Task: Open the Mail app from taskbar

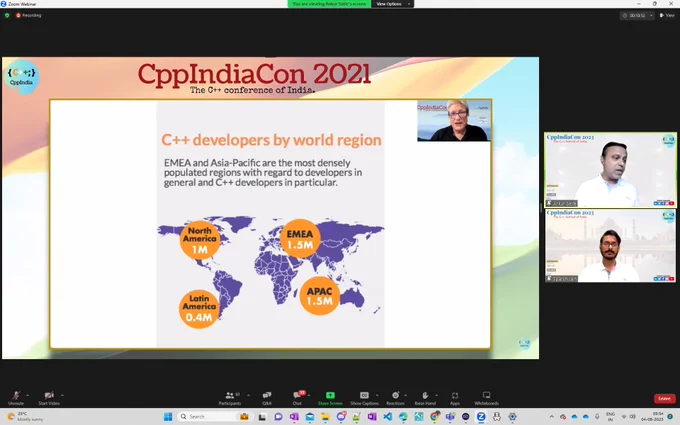Action: pos(310,417)
